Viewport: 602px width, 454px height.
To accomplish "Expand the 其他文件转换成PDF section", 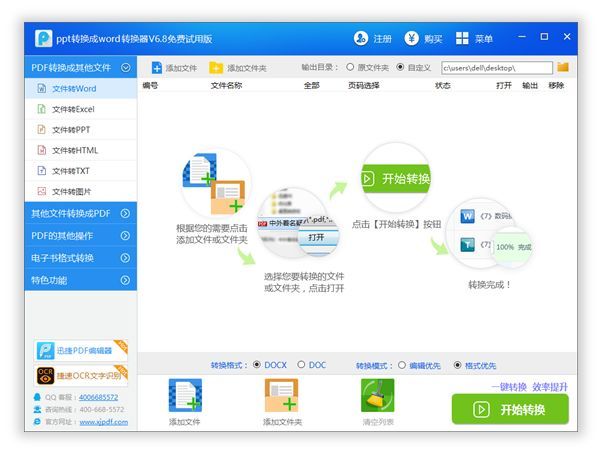I will pos(125,213).
